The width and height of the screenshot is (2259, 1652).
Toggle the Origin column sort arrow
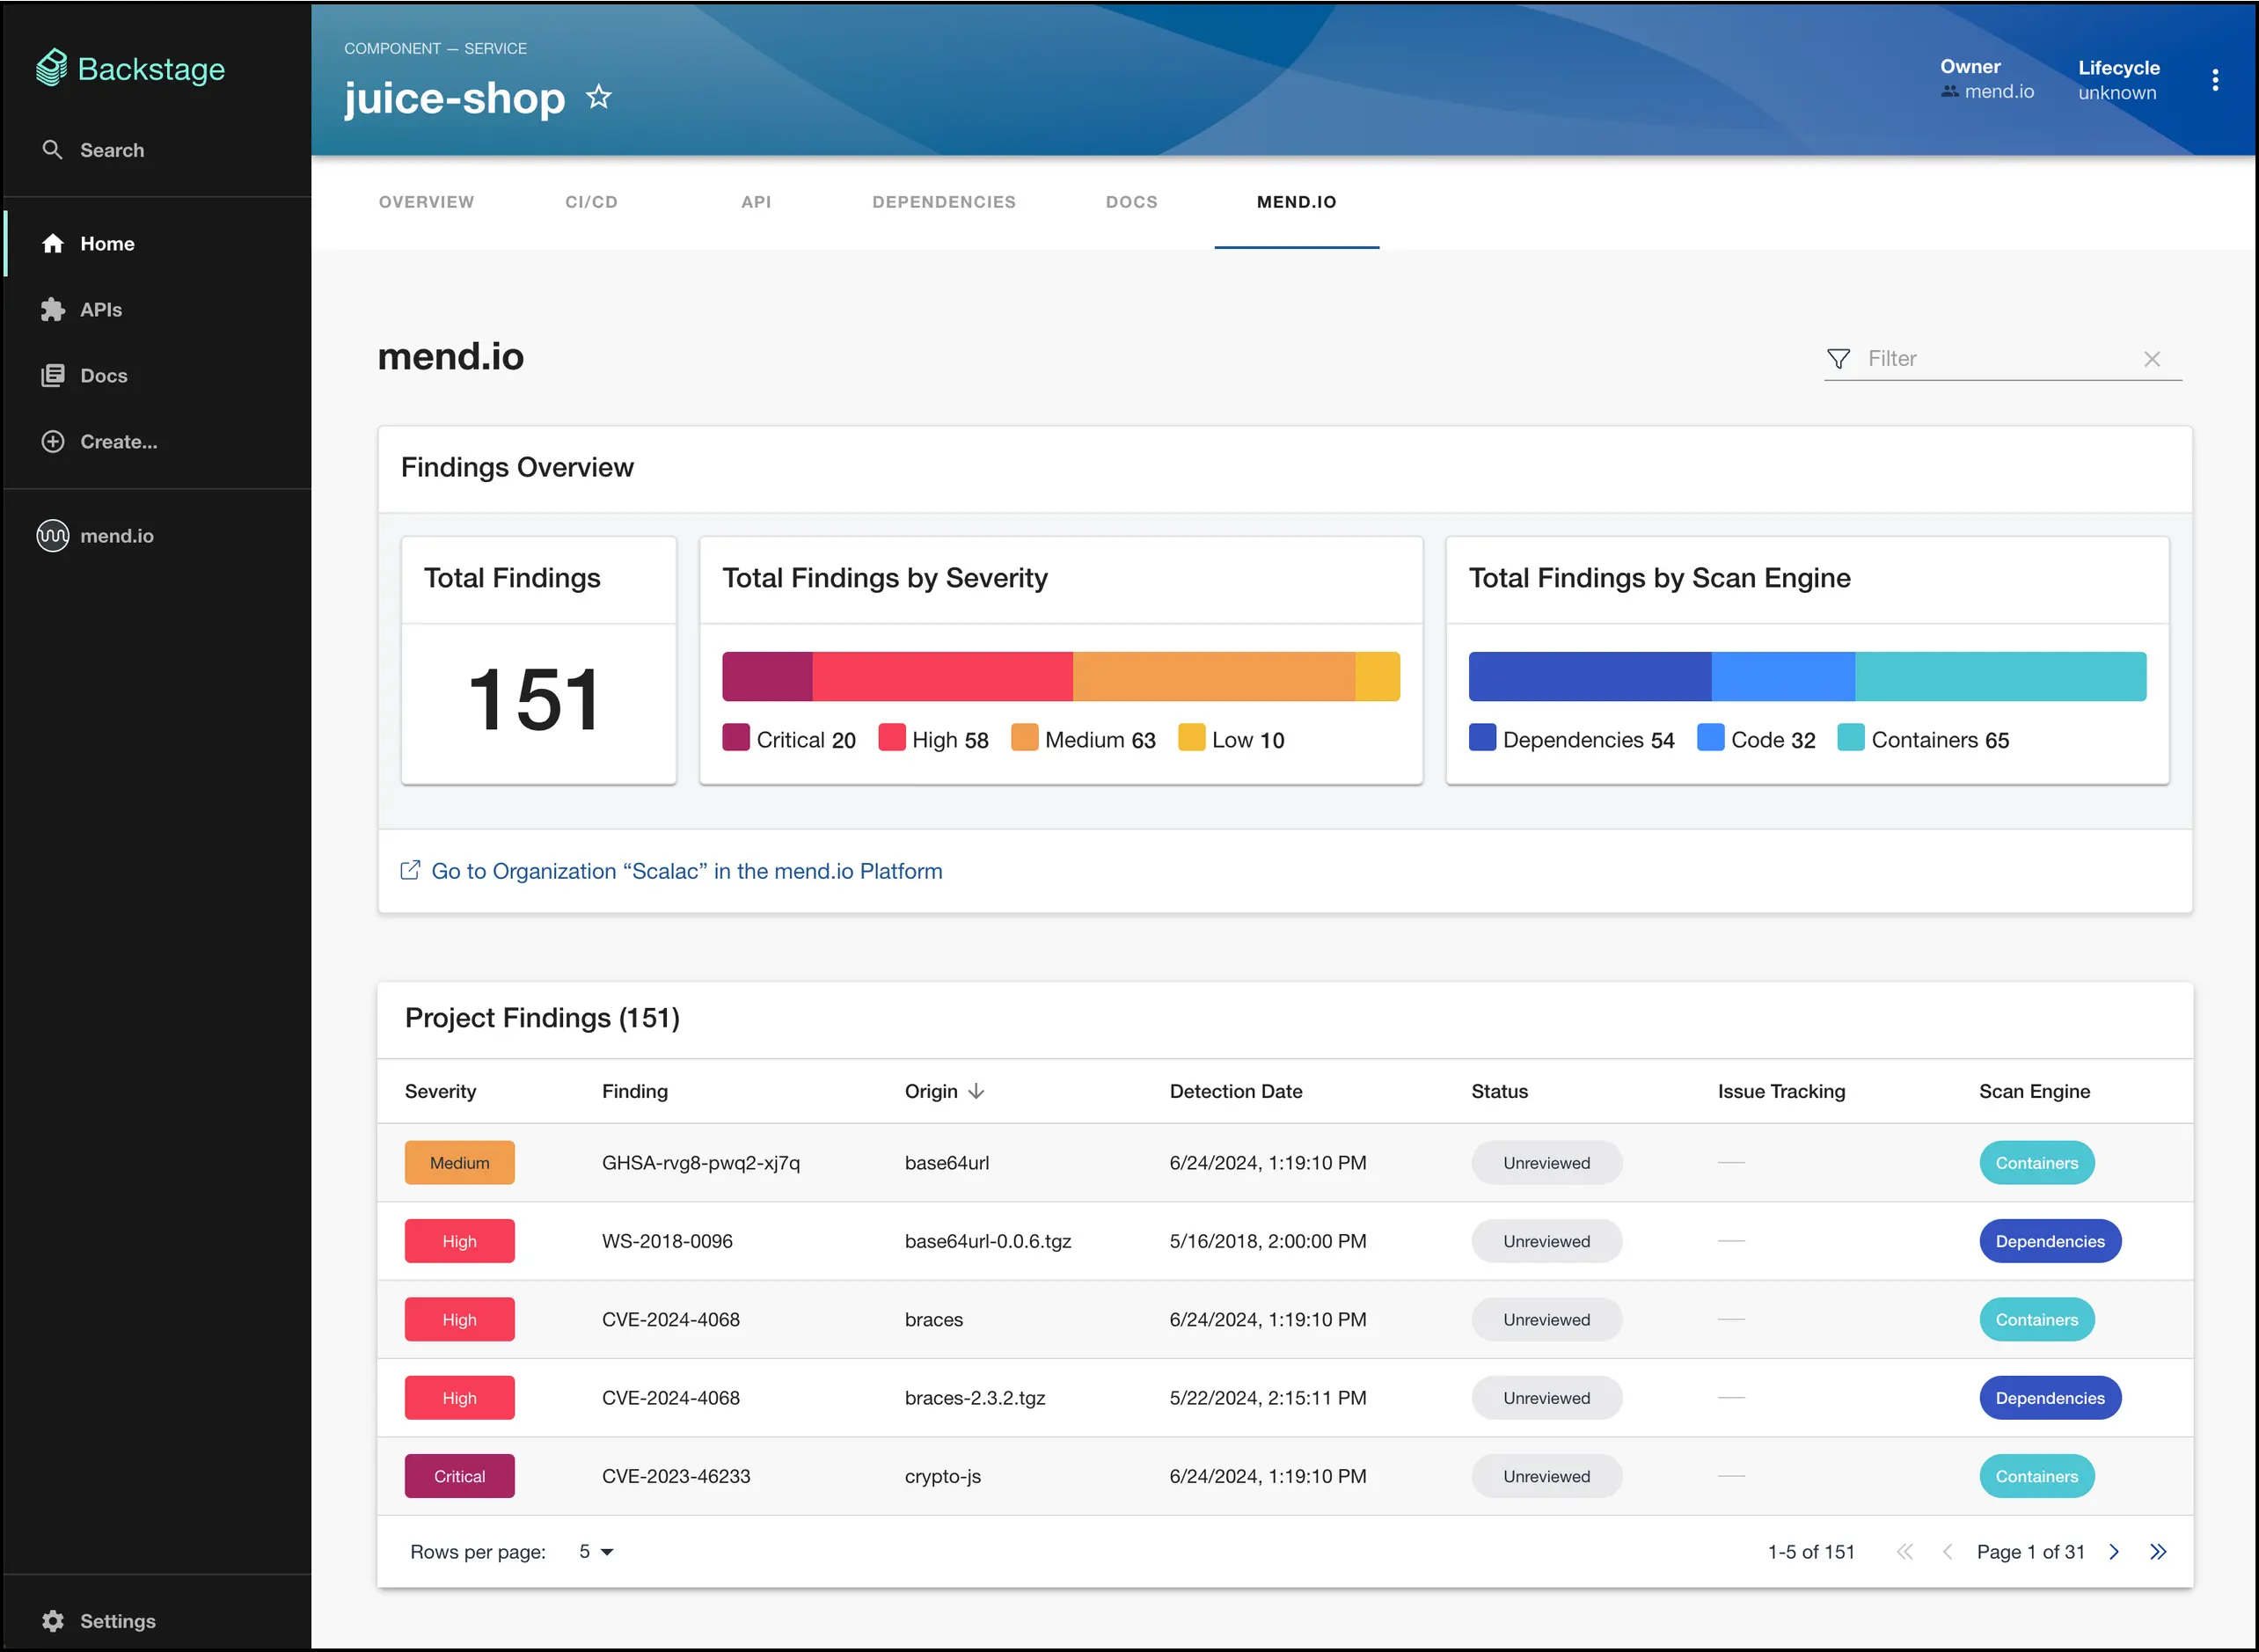[977, 1091]
